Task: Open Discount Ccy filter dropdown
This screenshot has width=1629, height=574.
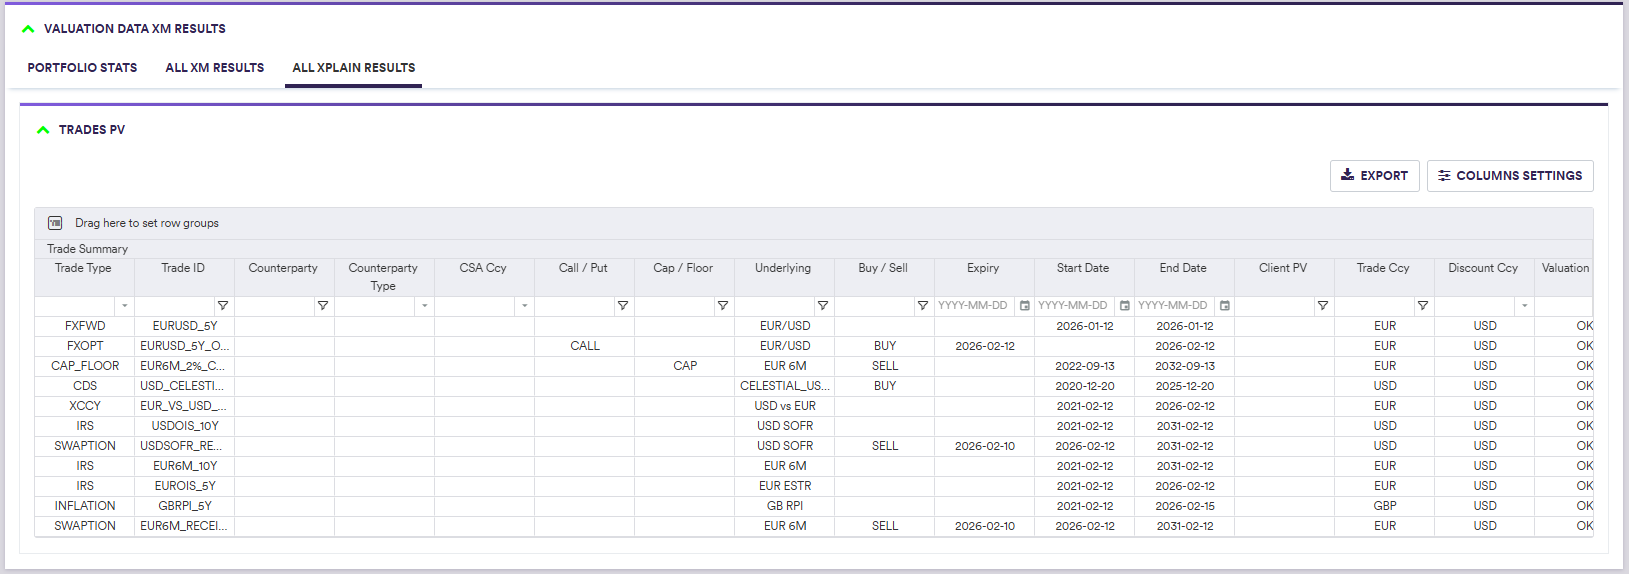Action: 1524,306
